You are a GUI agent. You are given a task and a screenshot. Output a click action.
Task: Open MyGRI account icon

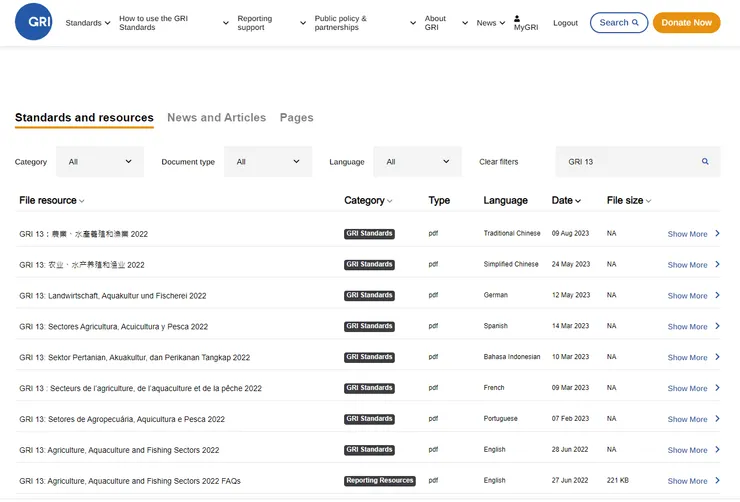coord(517,18)
